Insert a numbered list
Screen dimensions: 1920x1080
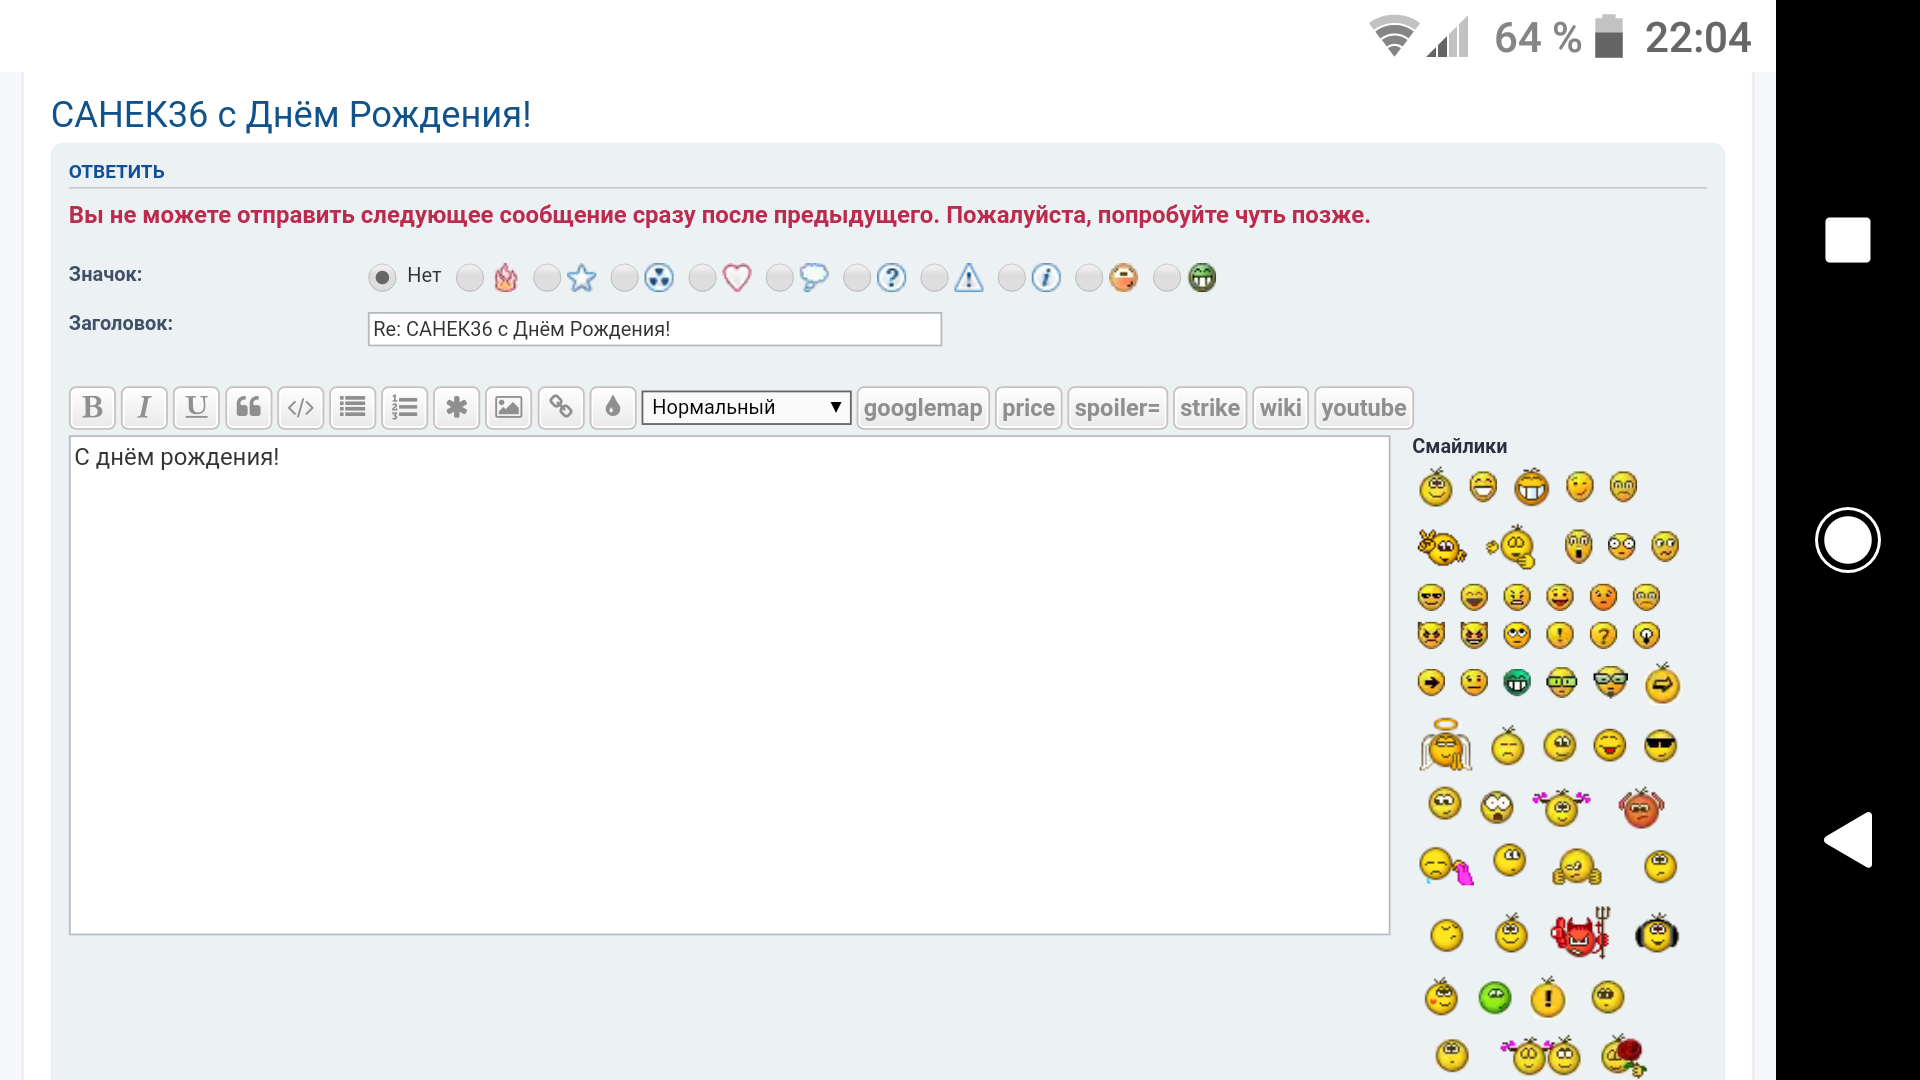(404, 408)
